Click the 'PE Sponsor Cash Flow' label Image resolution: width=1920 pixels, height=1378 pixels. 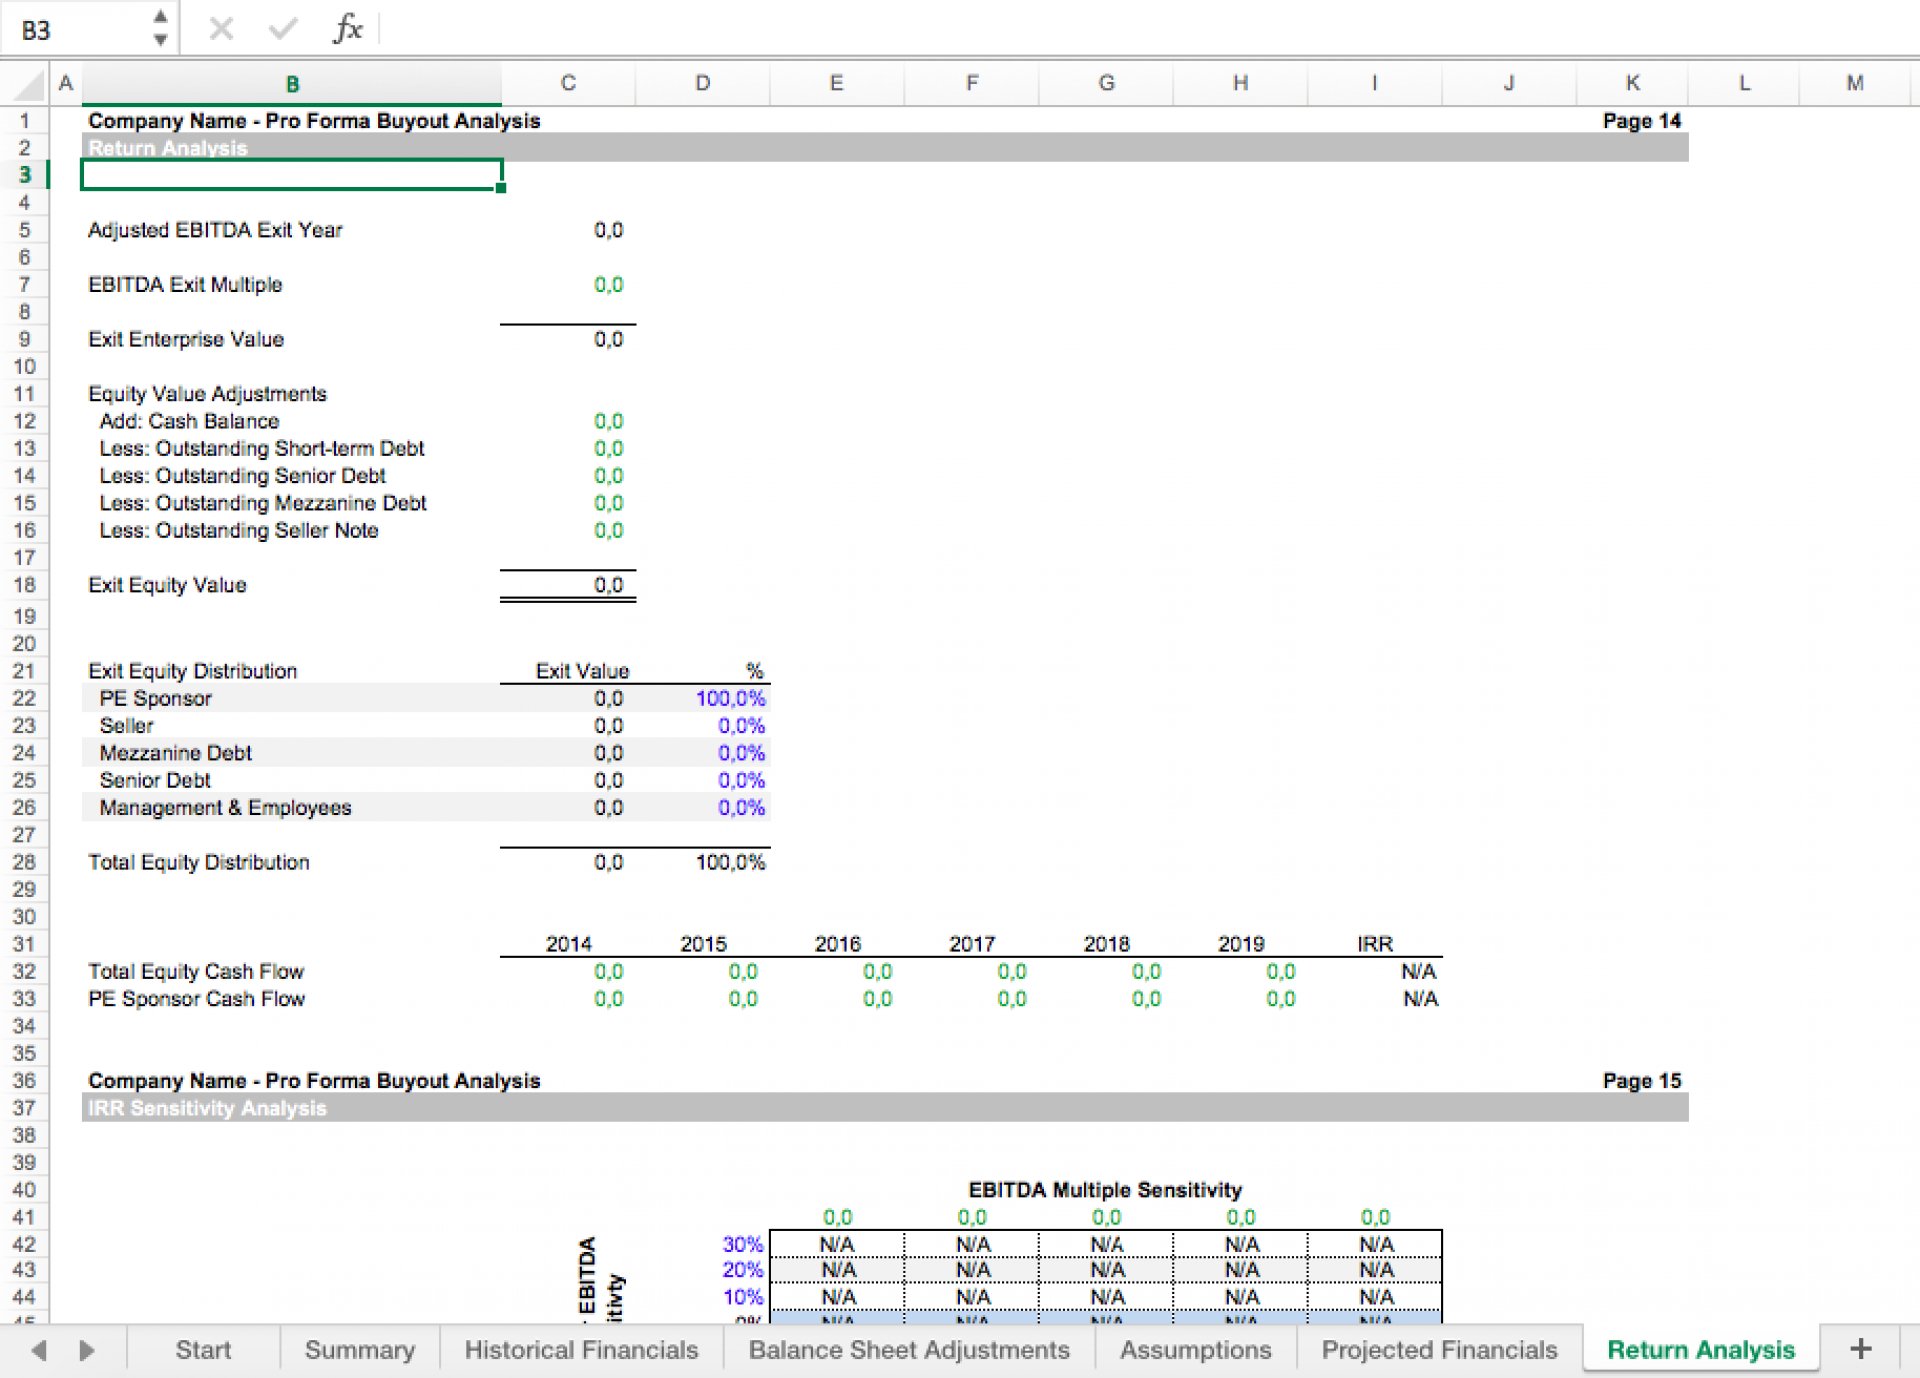point(196,999)
